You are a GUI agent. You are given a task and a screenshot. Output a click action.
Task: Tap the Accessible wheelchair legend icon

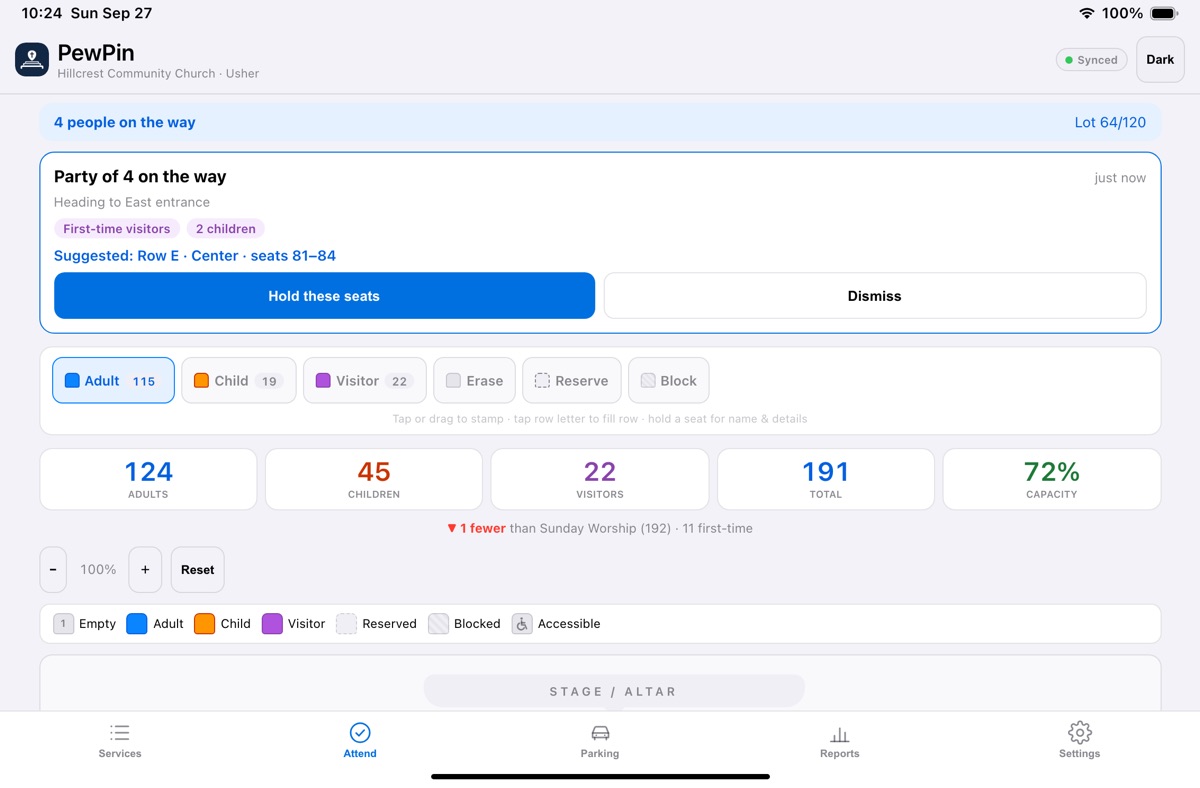tap(522, 624)
